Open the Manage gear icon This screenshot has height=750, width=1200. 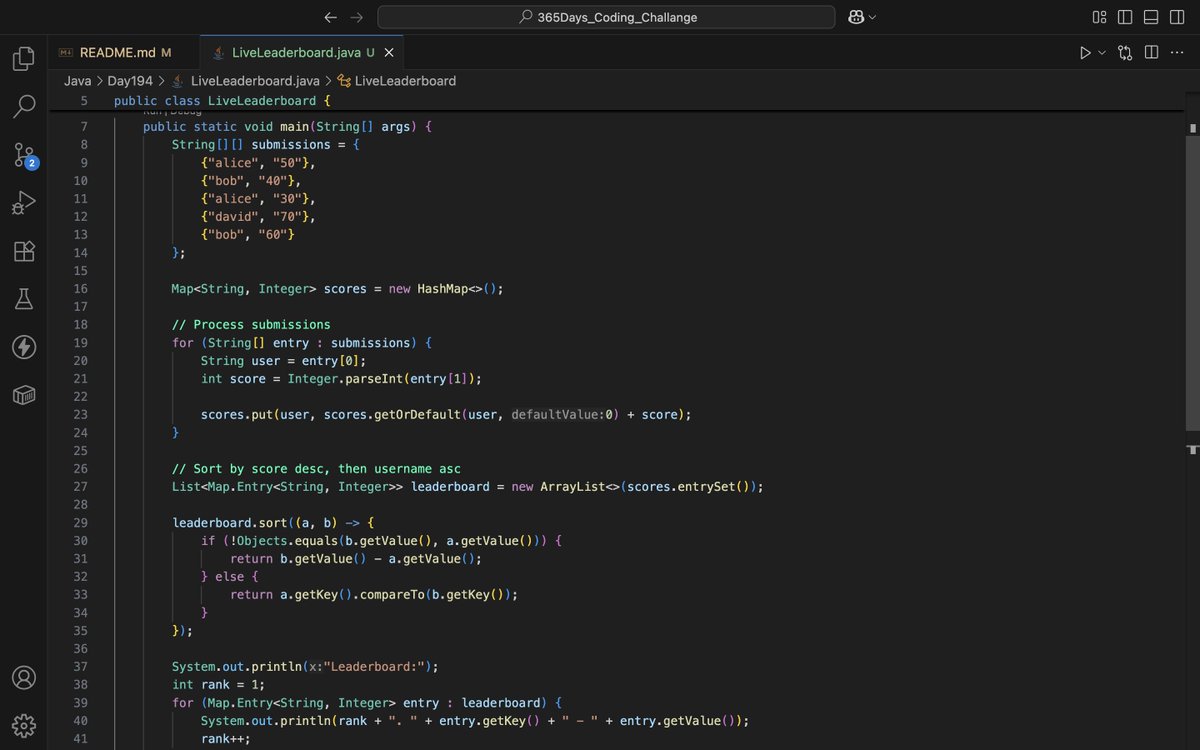click(x=24, y=725)
